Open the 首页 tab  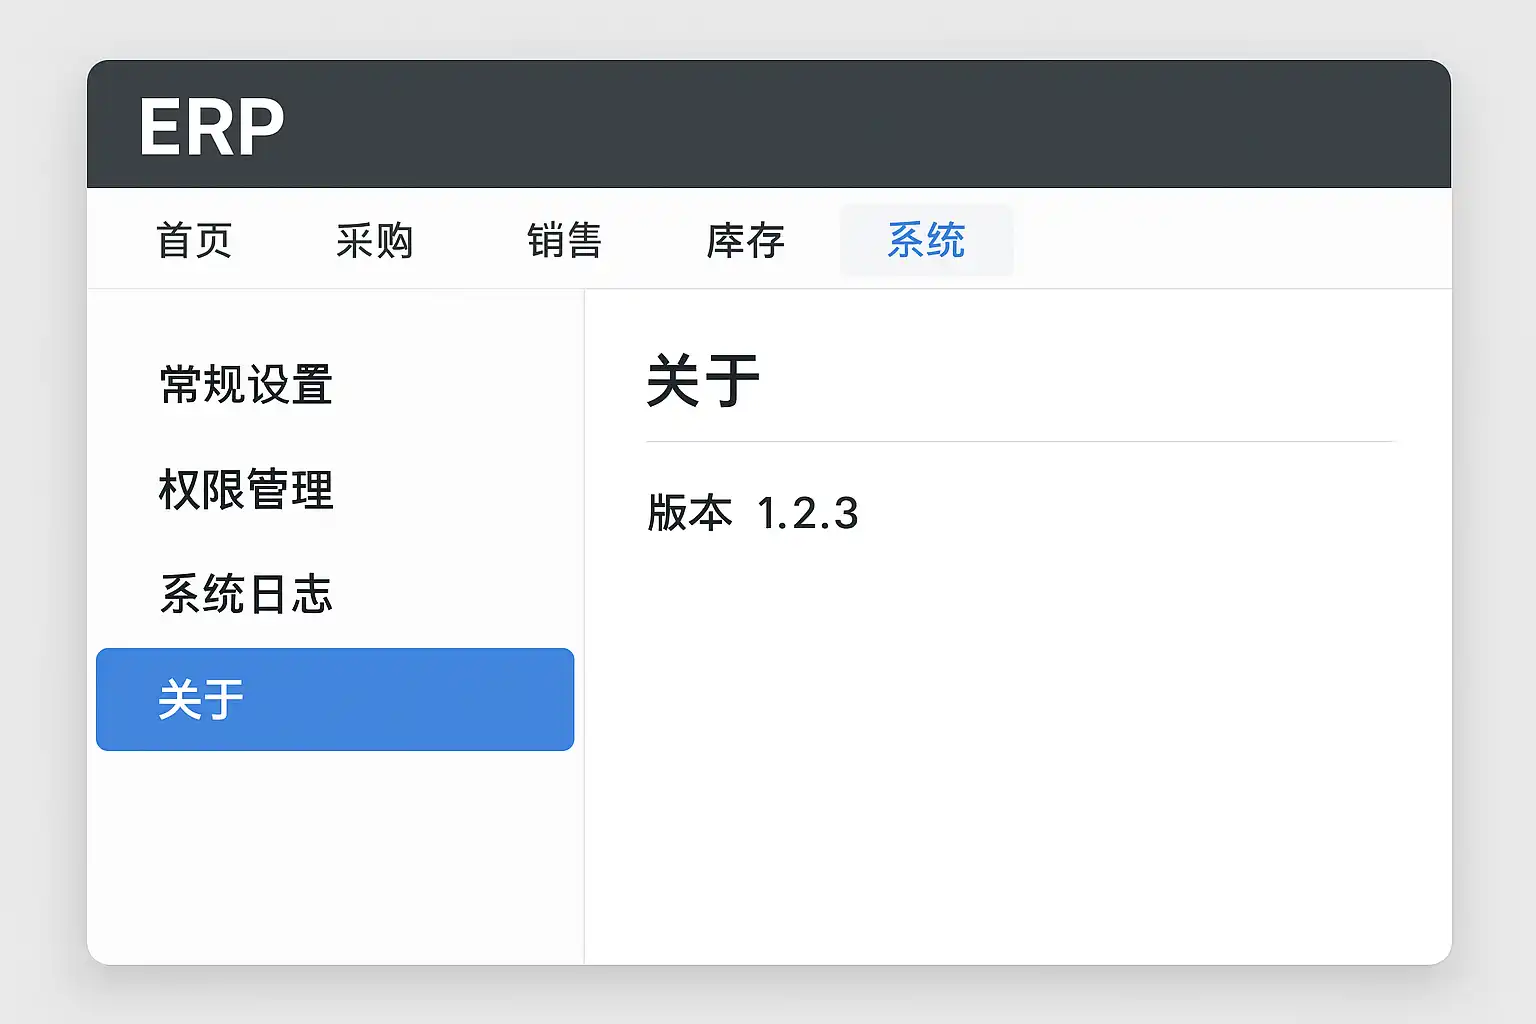(194, 241)
